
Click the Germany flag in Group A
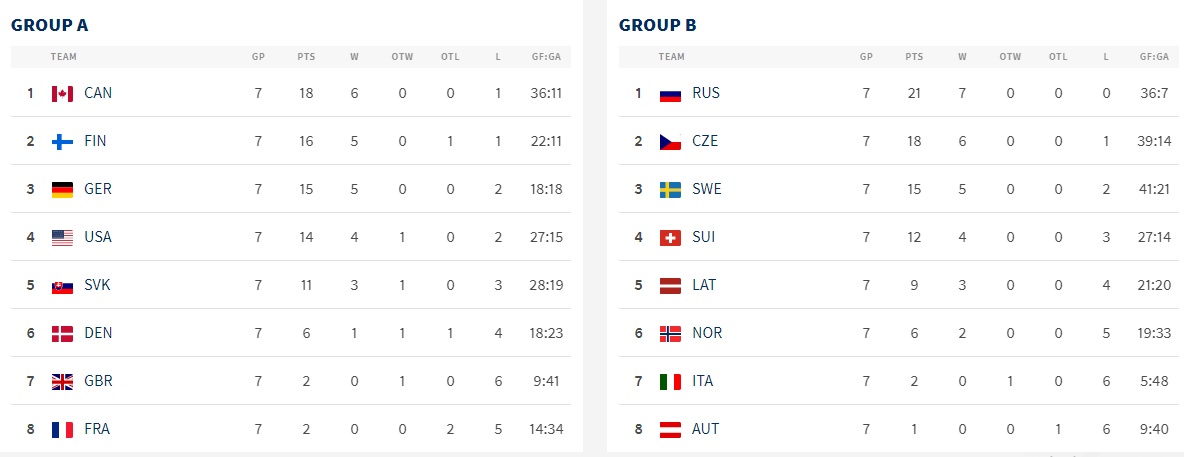tap(62, 189)
